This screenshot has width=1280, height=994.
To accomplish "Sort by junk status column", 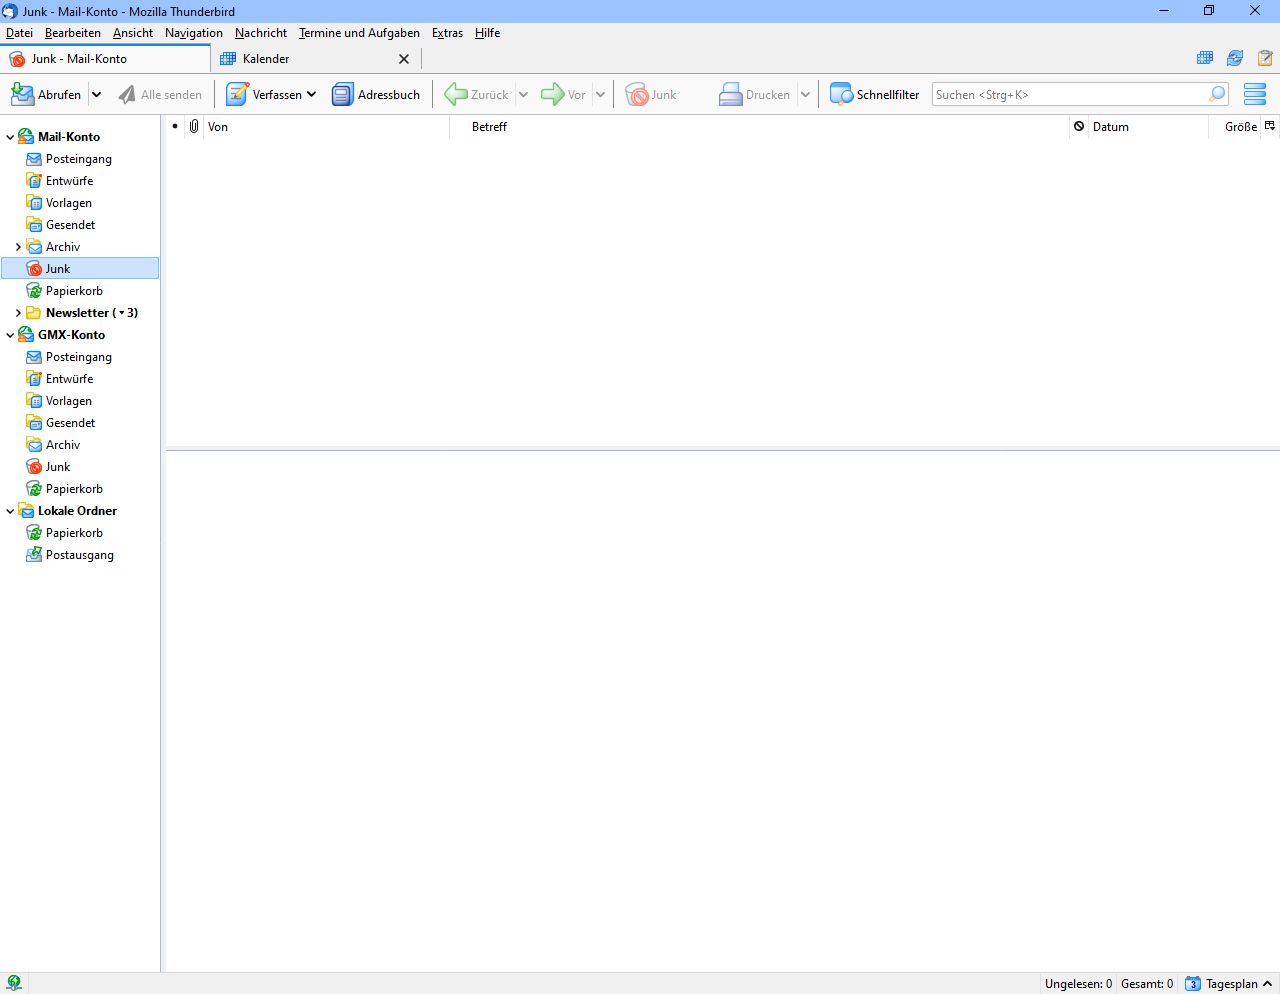I will 1079,127.
